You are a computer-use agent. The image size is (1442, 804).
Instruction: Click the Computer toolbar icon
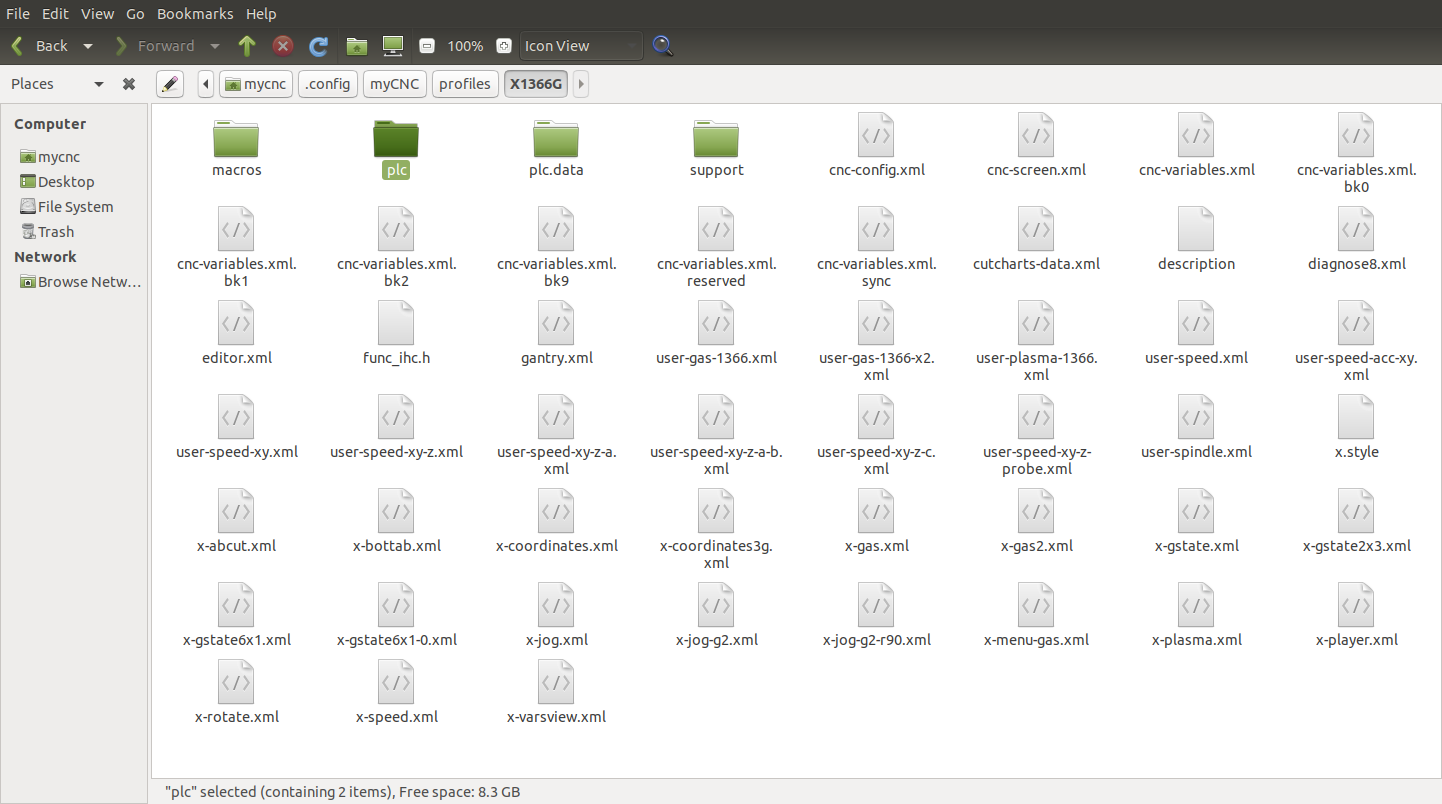(393, 46)
